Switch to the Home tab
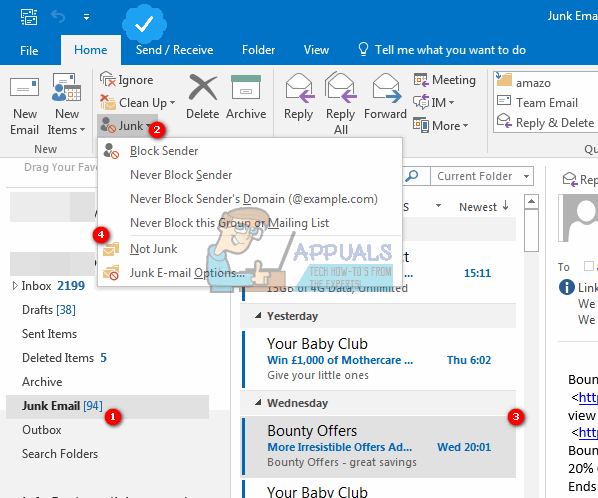 point(91,50)
